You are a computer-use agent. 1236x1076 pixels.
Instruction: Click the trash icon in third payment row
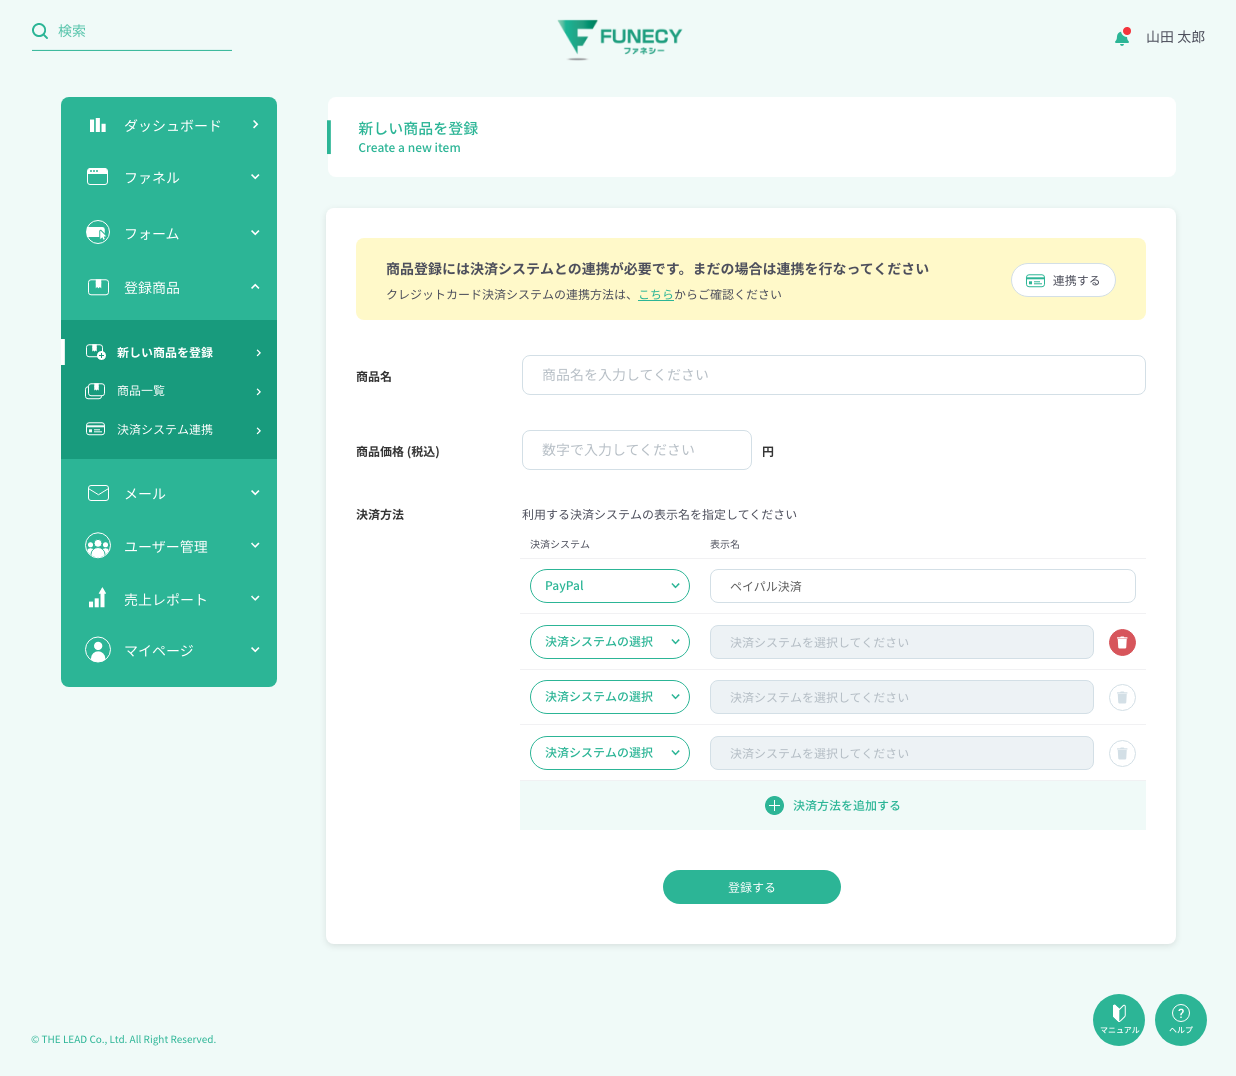(1122, 697)
